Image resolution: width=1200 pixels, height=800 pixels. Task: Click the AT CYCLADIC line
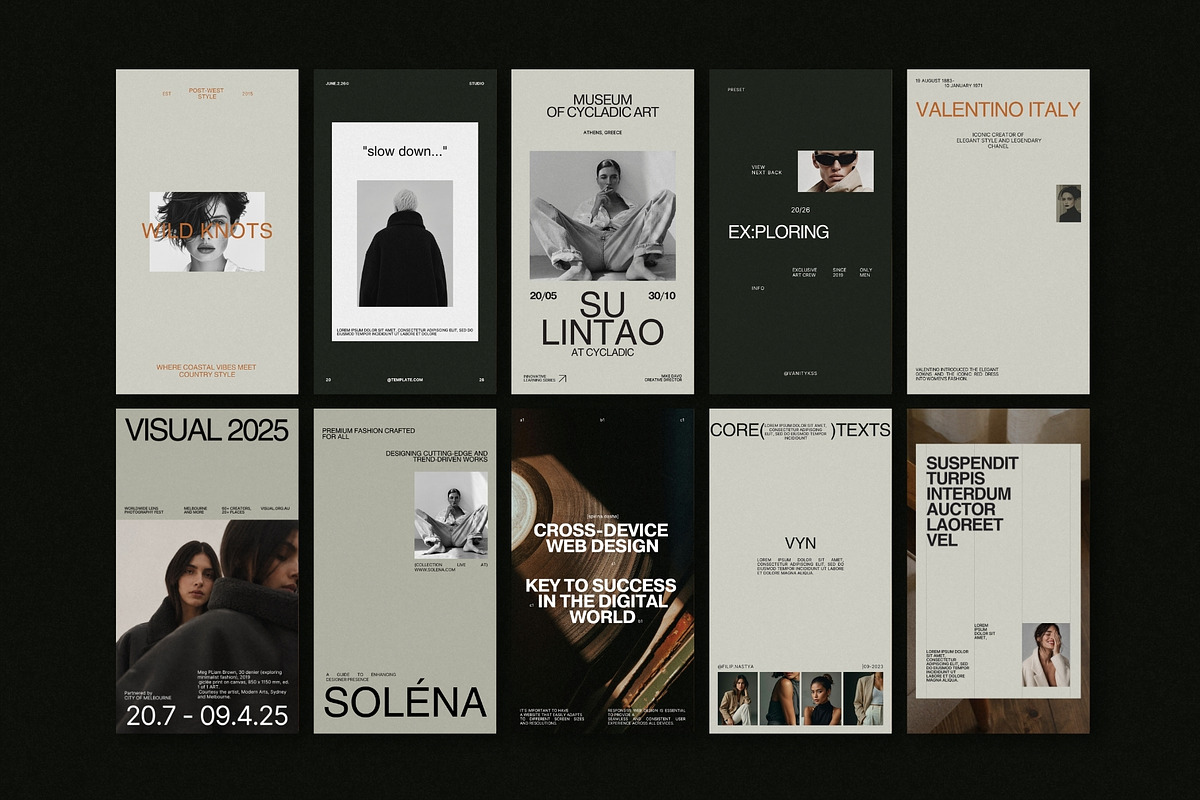(x=603, y=352)
